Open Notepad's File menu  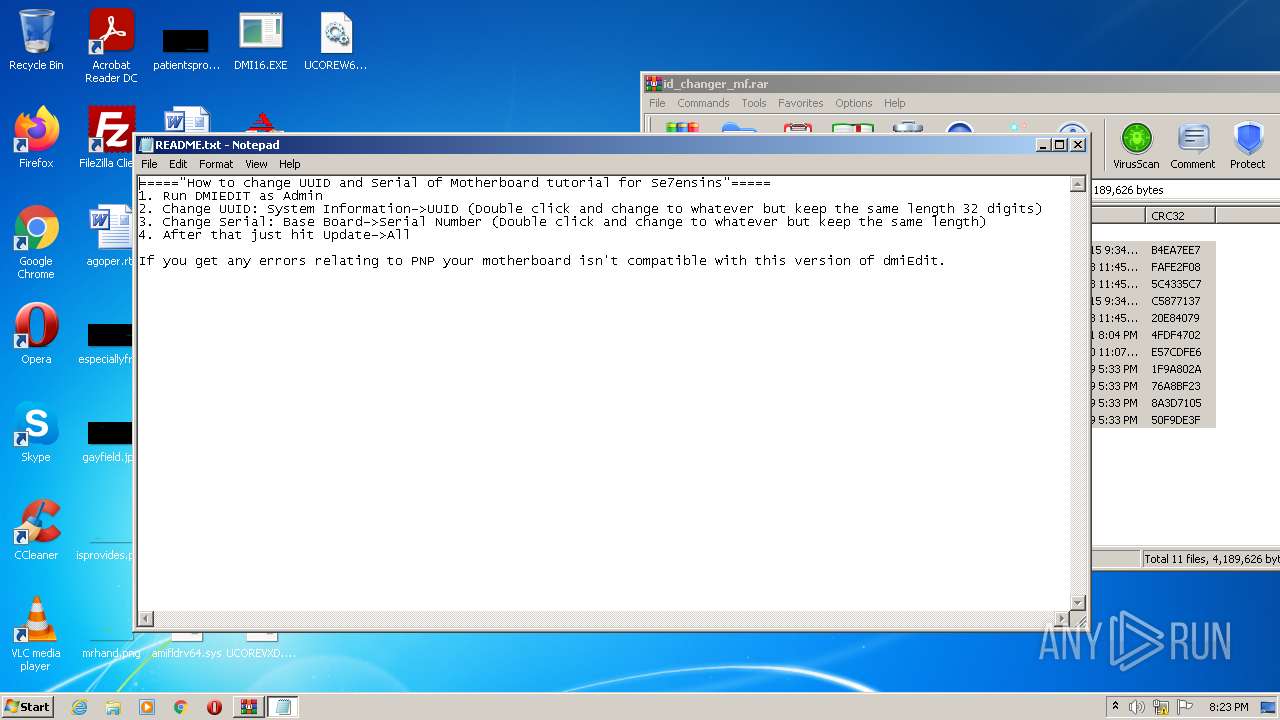149,164
